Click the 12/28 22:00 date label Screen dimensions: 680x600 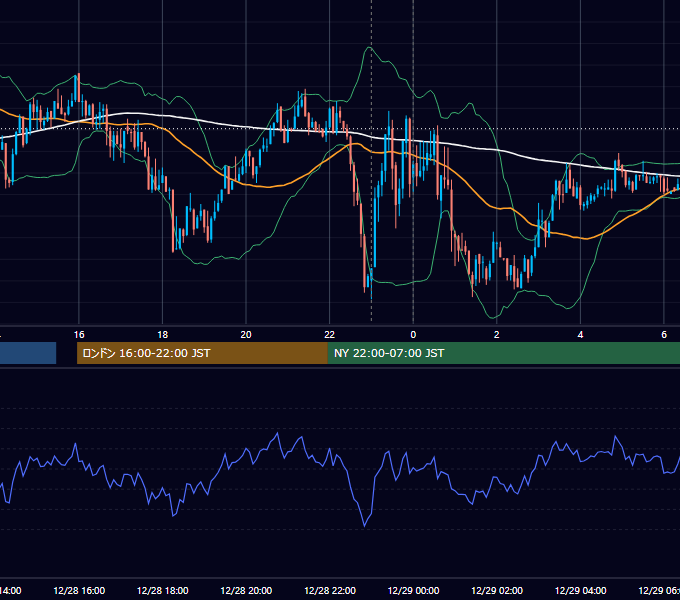coord(330,591)
